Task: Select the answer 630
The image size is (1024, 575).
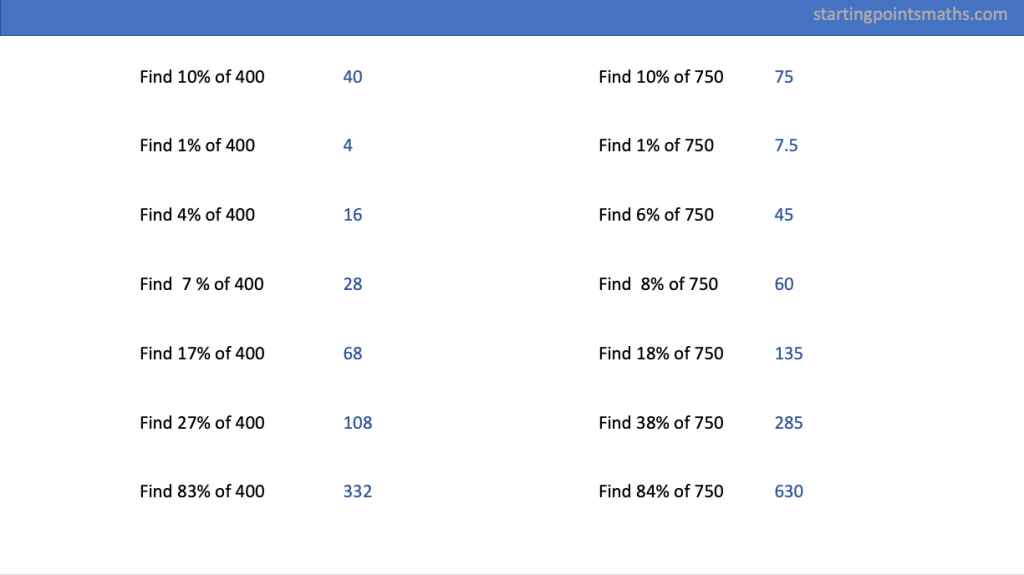Action: click(x=788, y=492)
